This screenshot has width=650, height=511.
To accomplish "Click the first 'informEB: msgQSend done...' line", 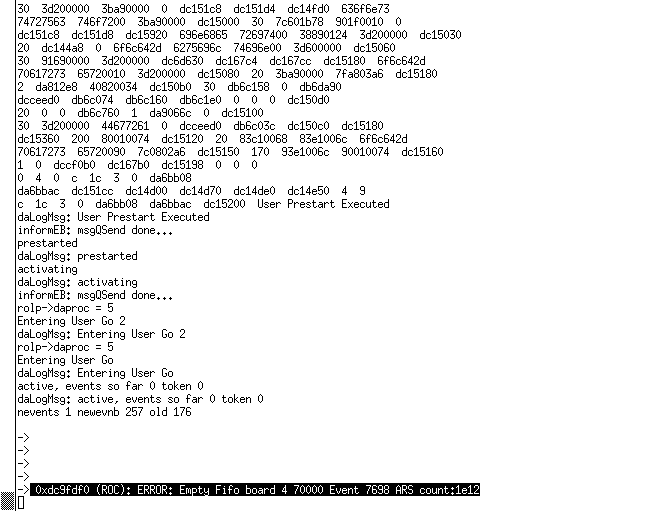I will (95, 230).
